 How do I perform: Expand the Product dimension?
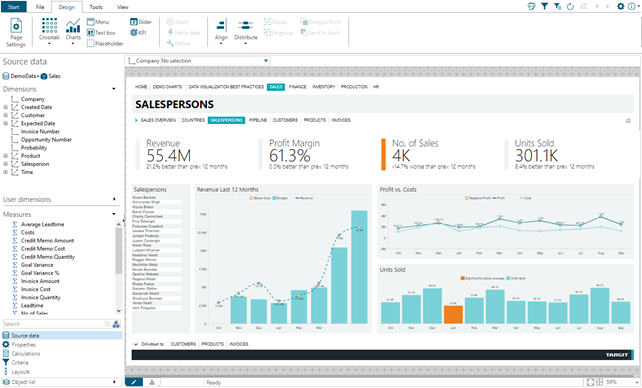click(x=5, y=156)
